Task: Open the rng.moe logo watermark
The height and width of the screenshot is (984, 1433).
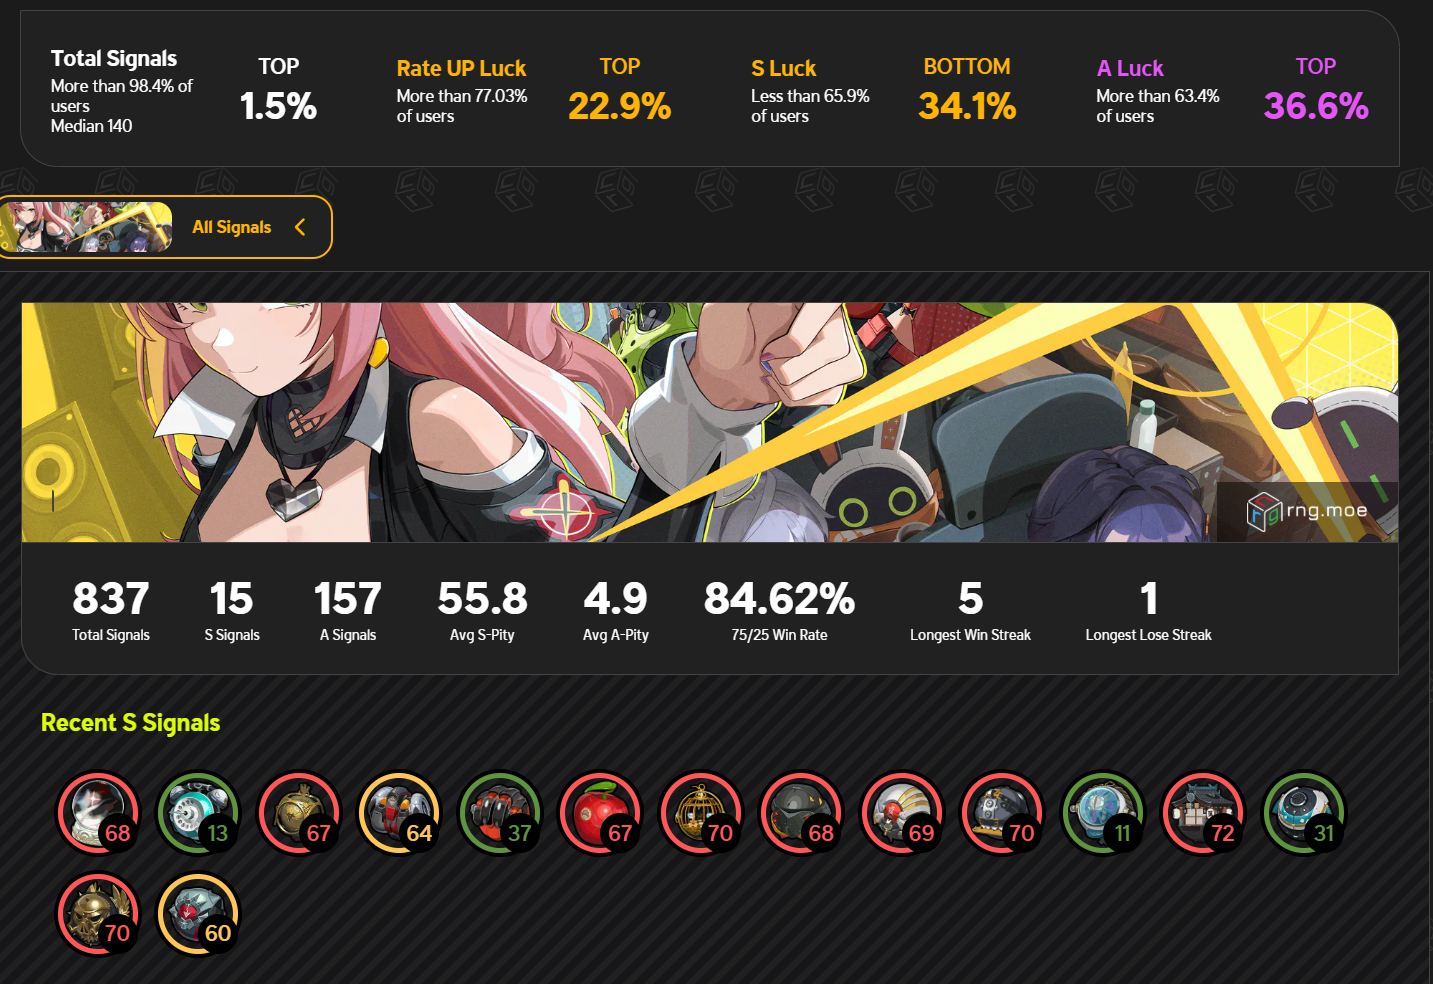Action: tap(1307, 511)
